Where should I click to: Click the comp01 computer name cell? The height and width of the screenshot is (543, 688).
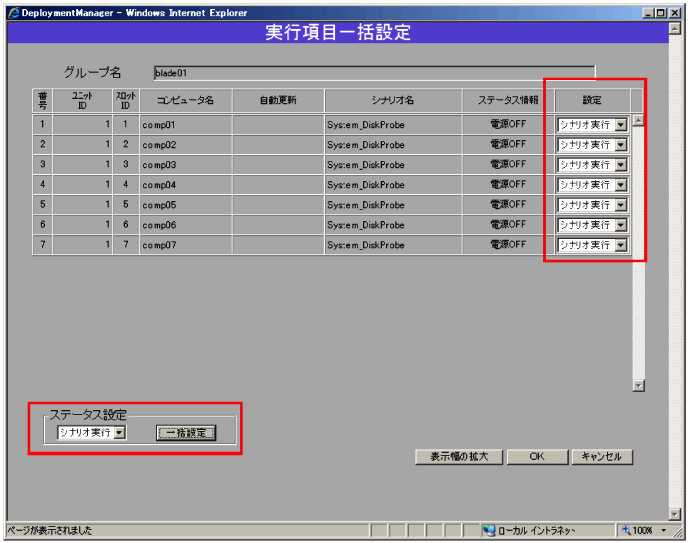(x=186, y=125)
